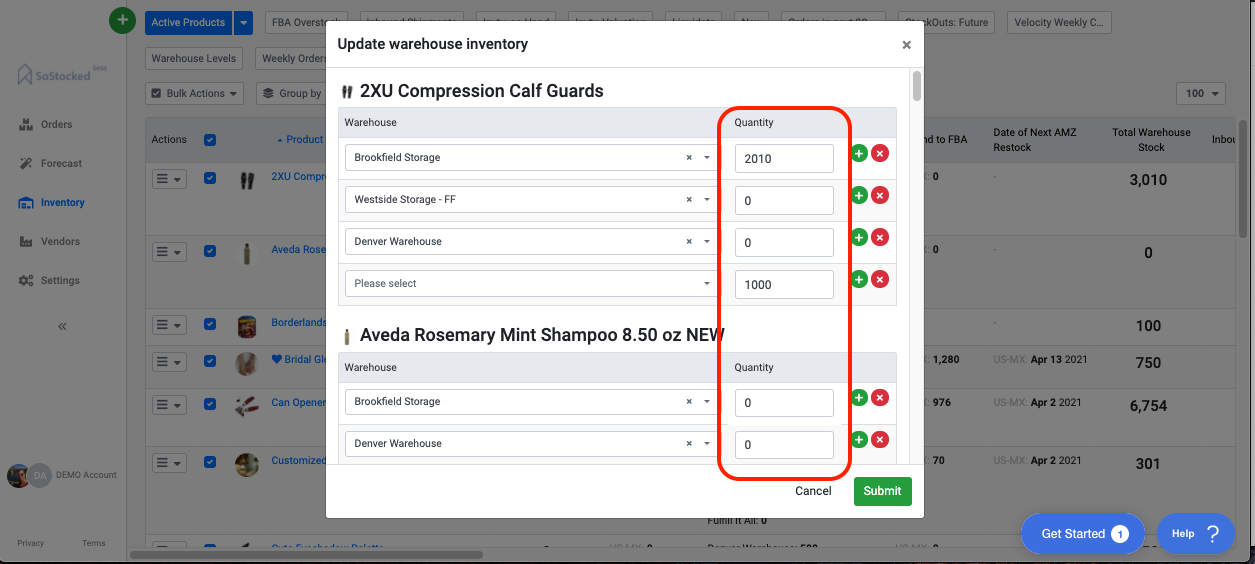Image resolution: width=1255 pixels, height=564 pixels.
Task: Clear Brookfield Storage selection for Aveda Shampoo
Action: click(x=689, y=402)
